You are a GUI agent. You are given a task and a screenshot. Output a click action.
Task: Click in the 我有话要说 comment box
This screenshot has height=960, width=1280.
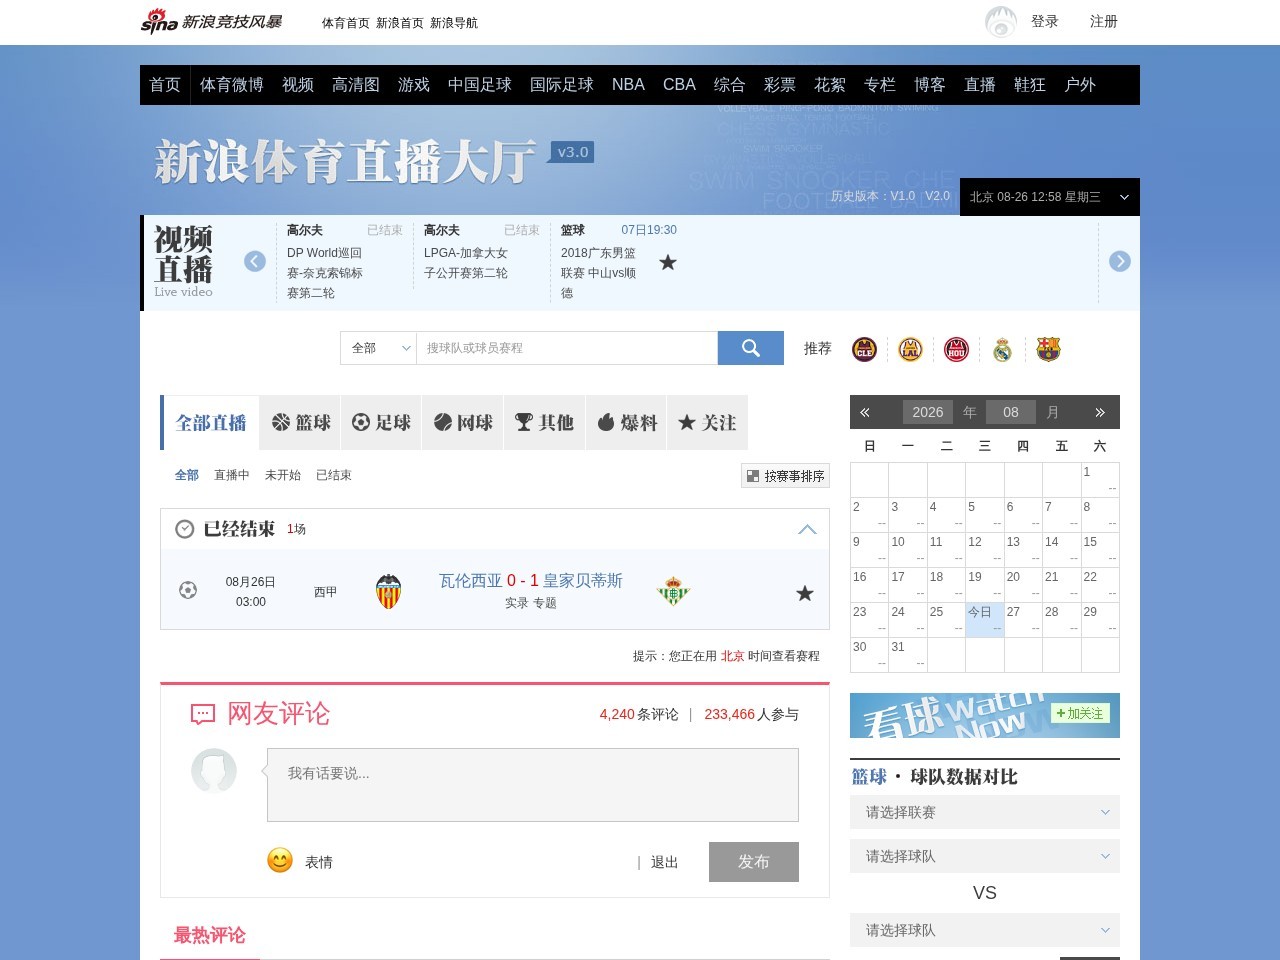532,785
